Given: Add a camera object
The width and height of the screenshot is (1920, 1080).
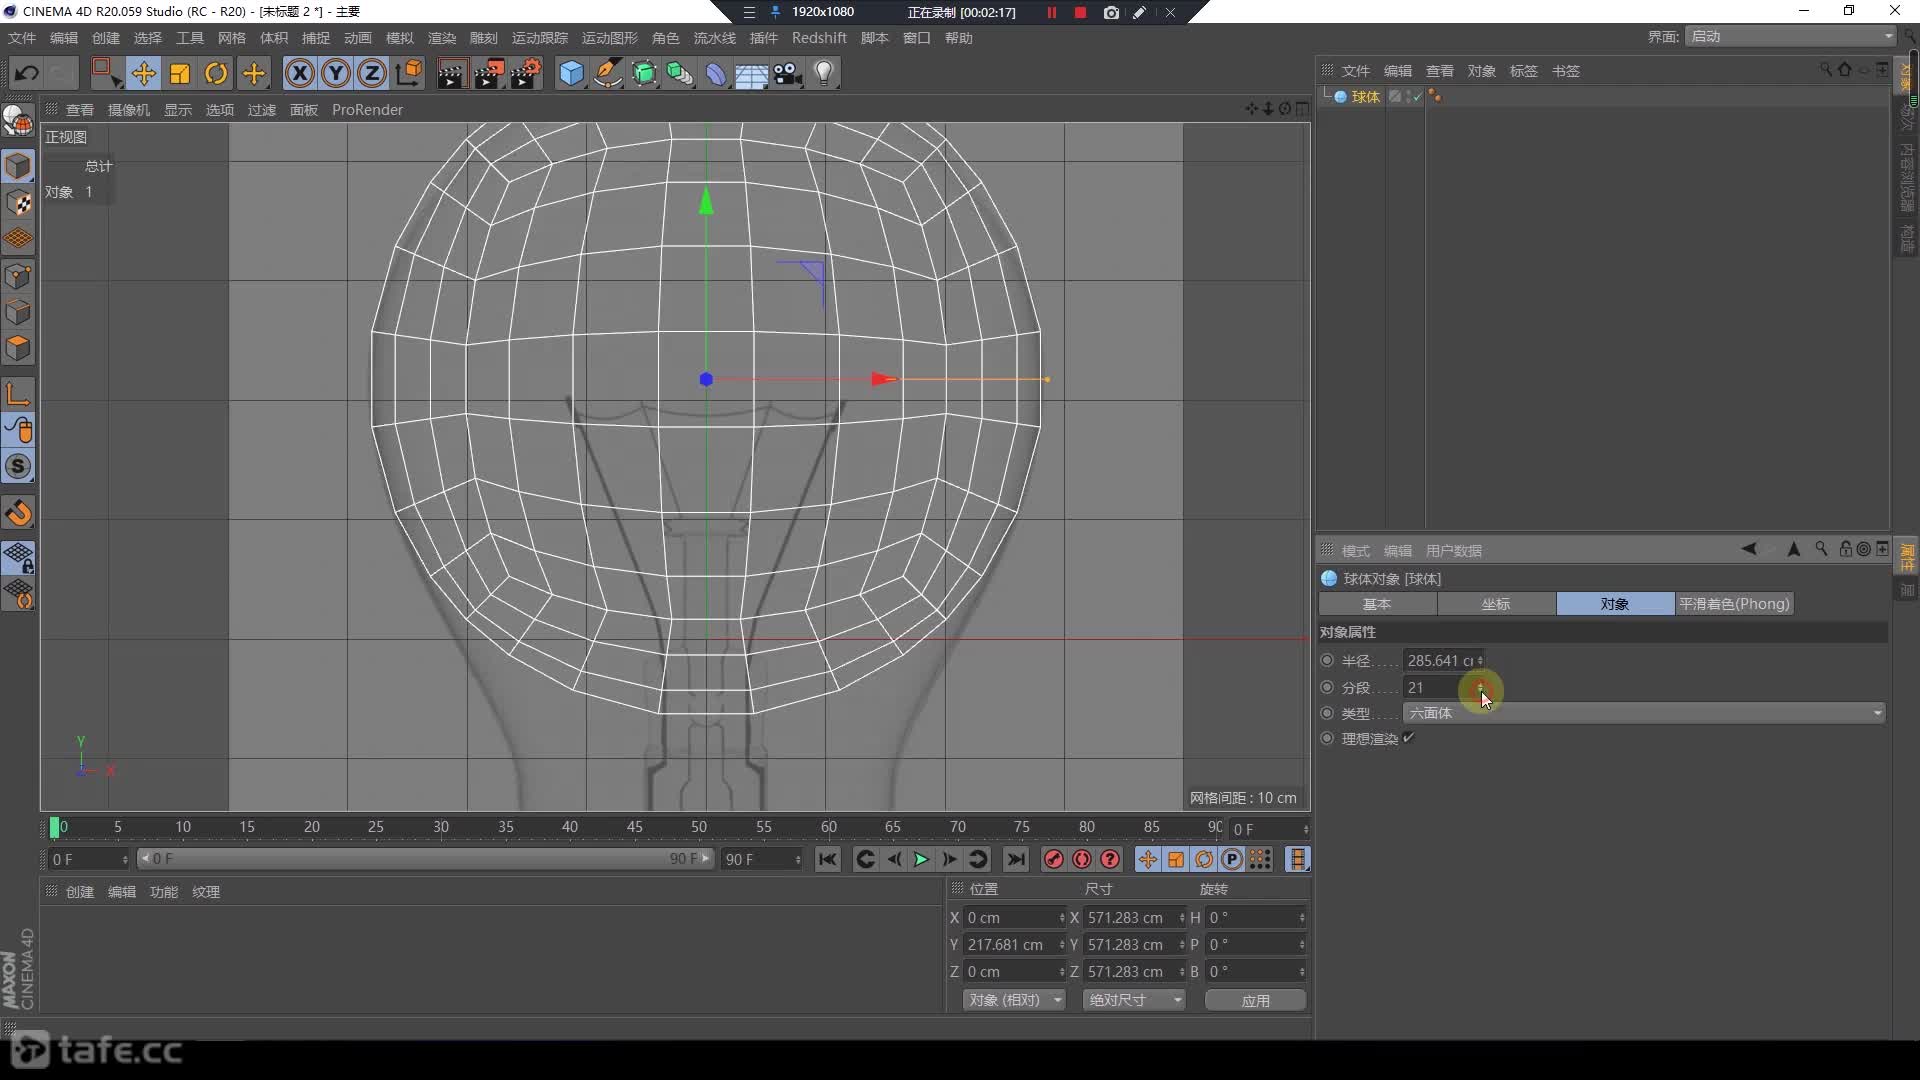Looking at the screenshot, I should 788,73.
